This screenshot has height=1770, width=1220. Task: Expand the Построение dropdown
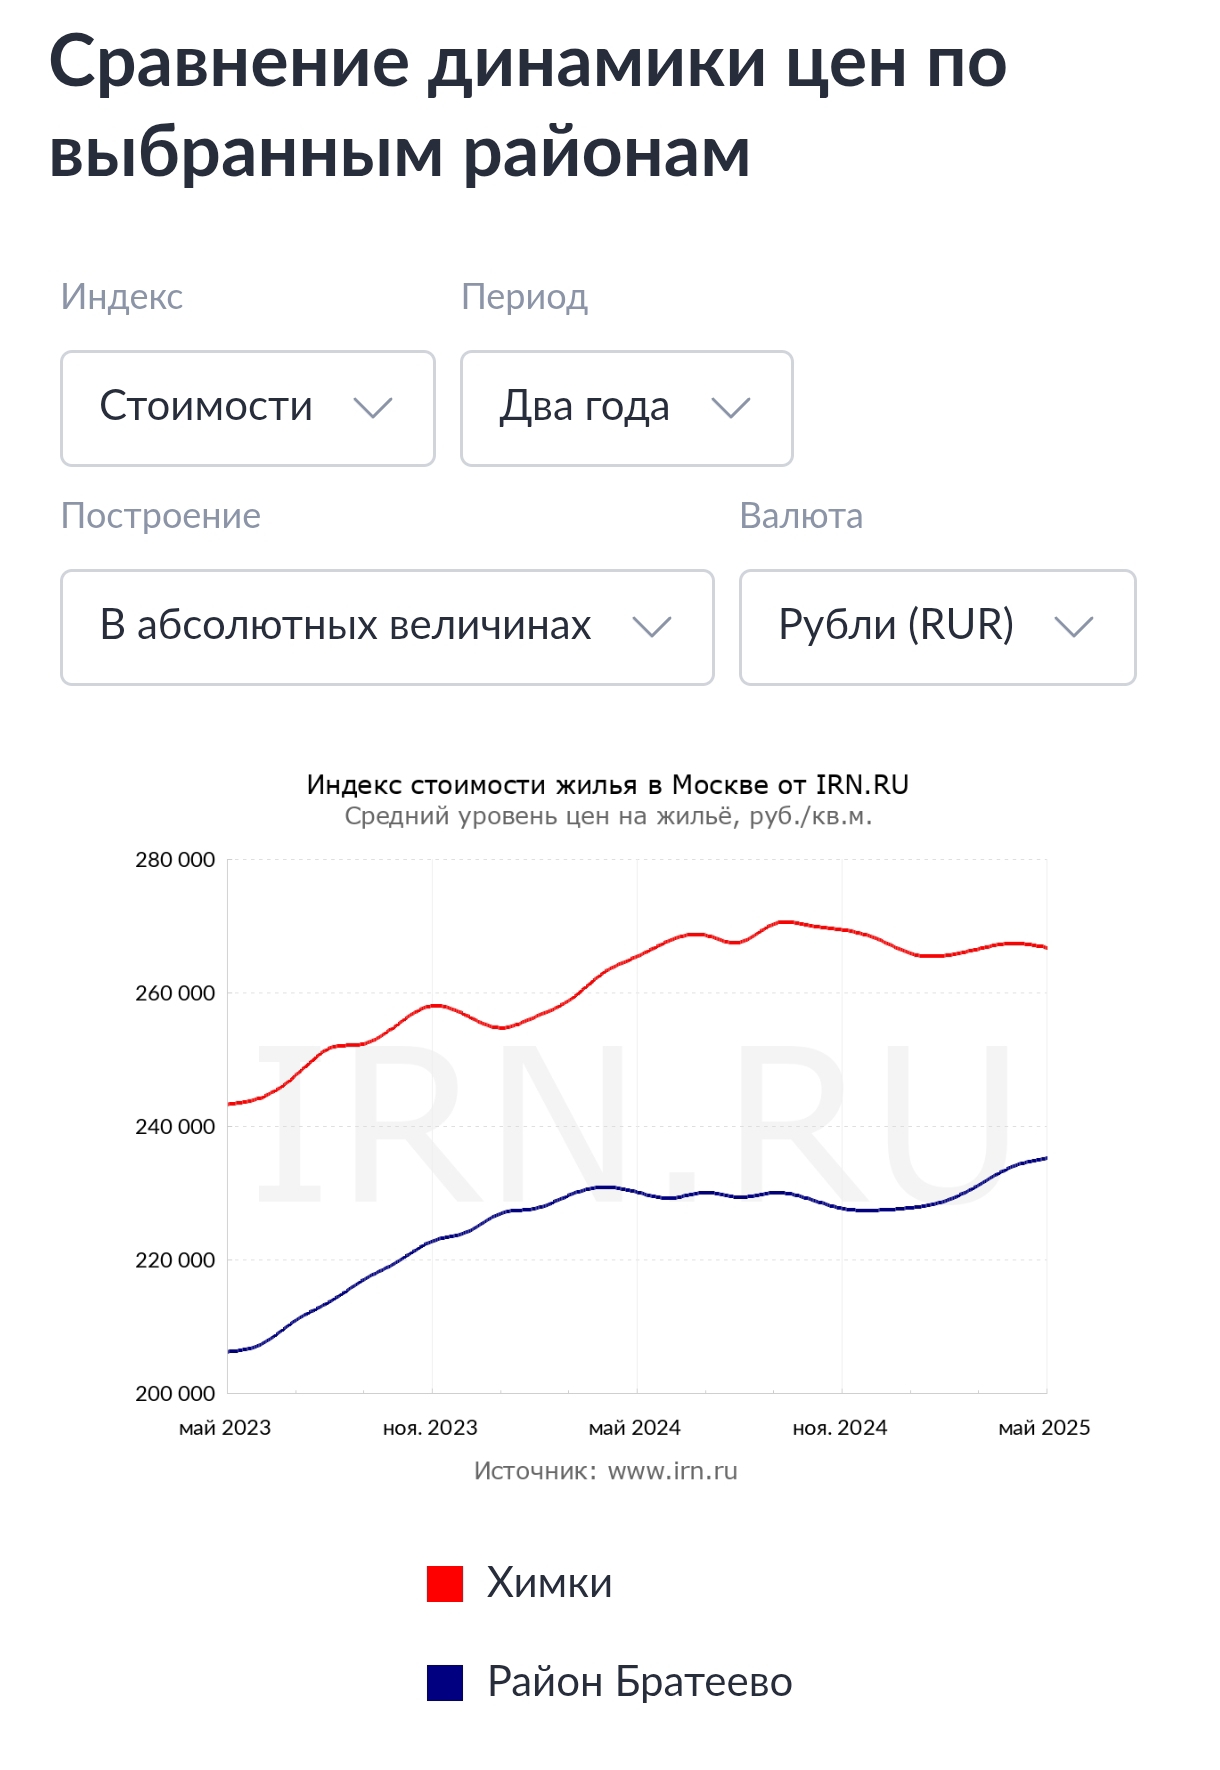(x=387, y=627)
